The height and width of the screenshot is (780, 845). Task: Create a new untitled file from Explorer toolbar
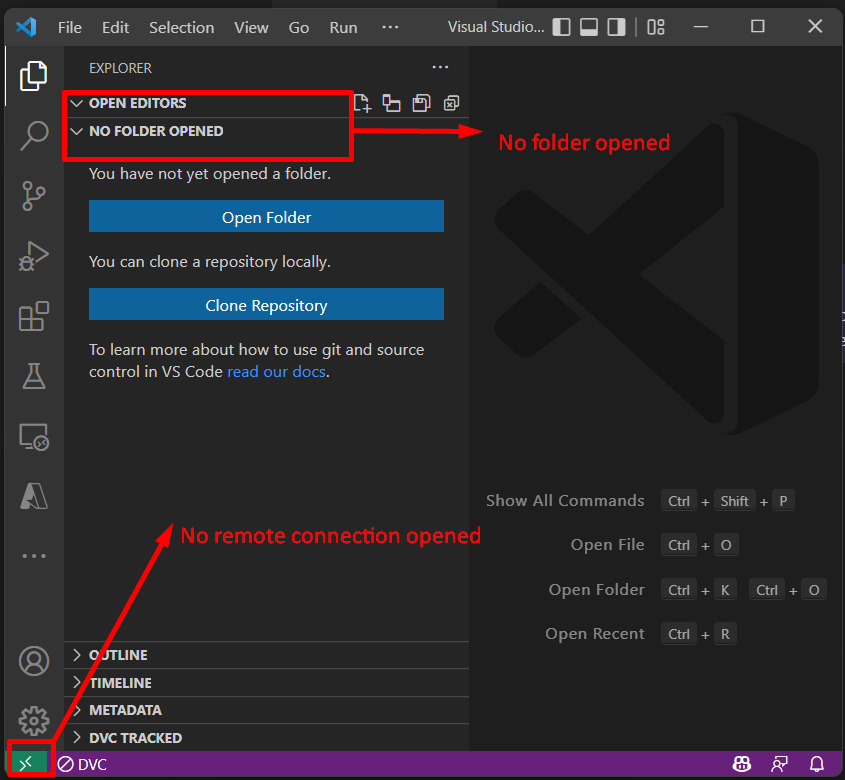click(362, 103)
